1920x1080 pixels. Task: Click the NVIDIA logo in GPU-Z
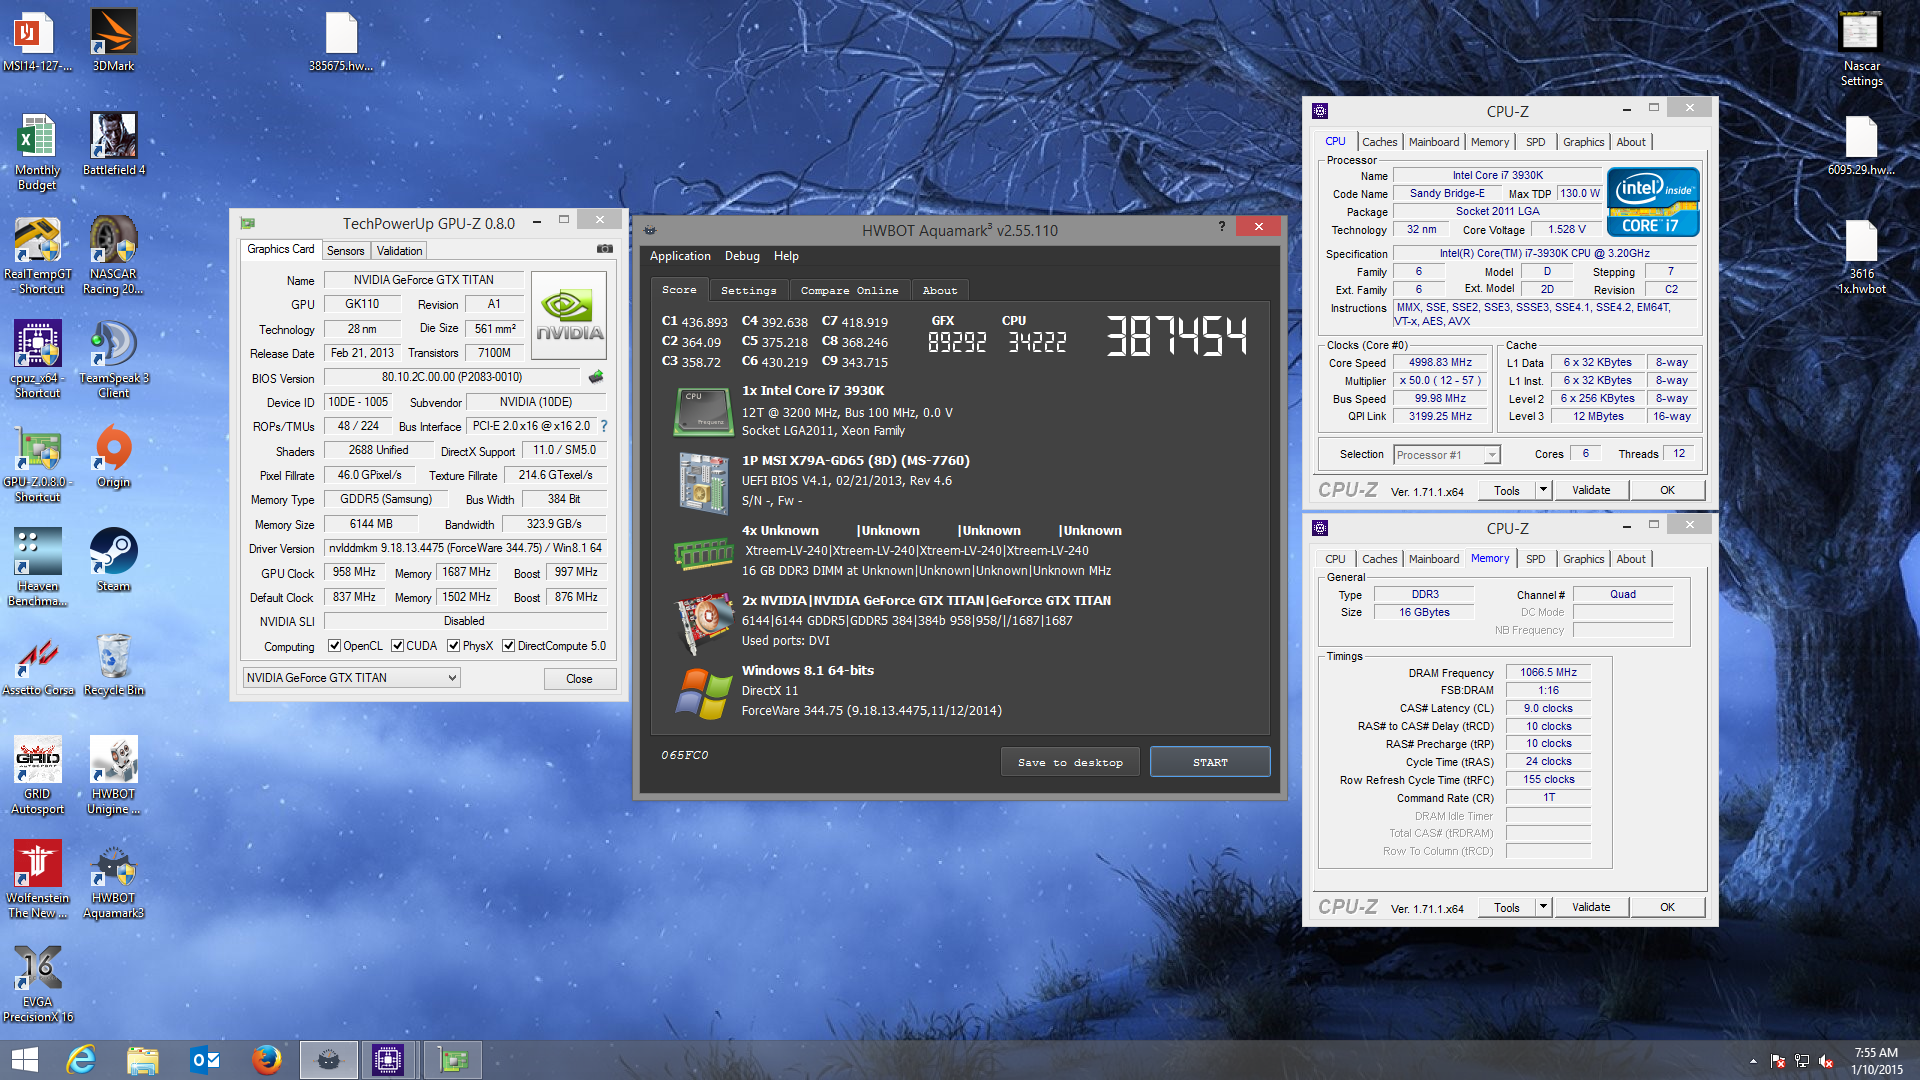point(569,316)
